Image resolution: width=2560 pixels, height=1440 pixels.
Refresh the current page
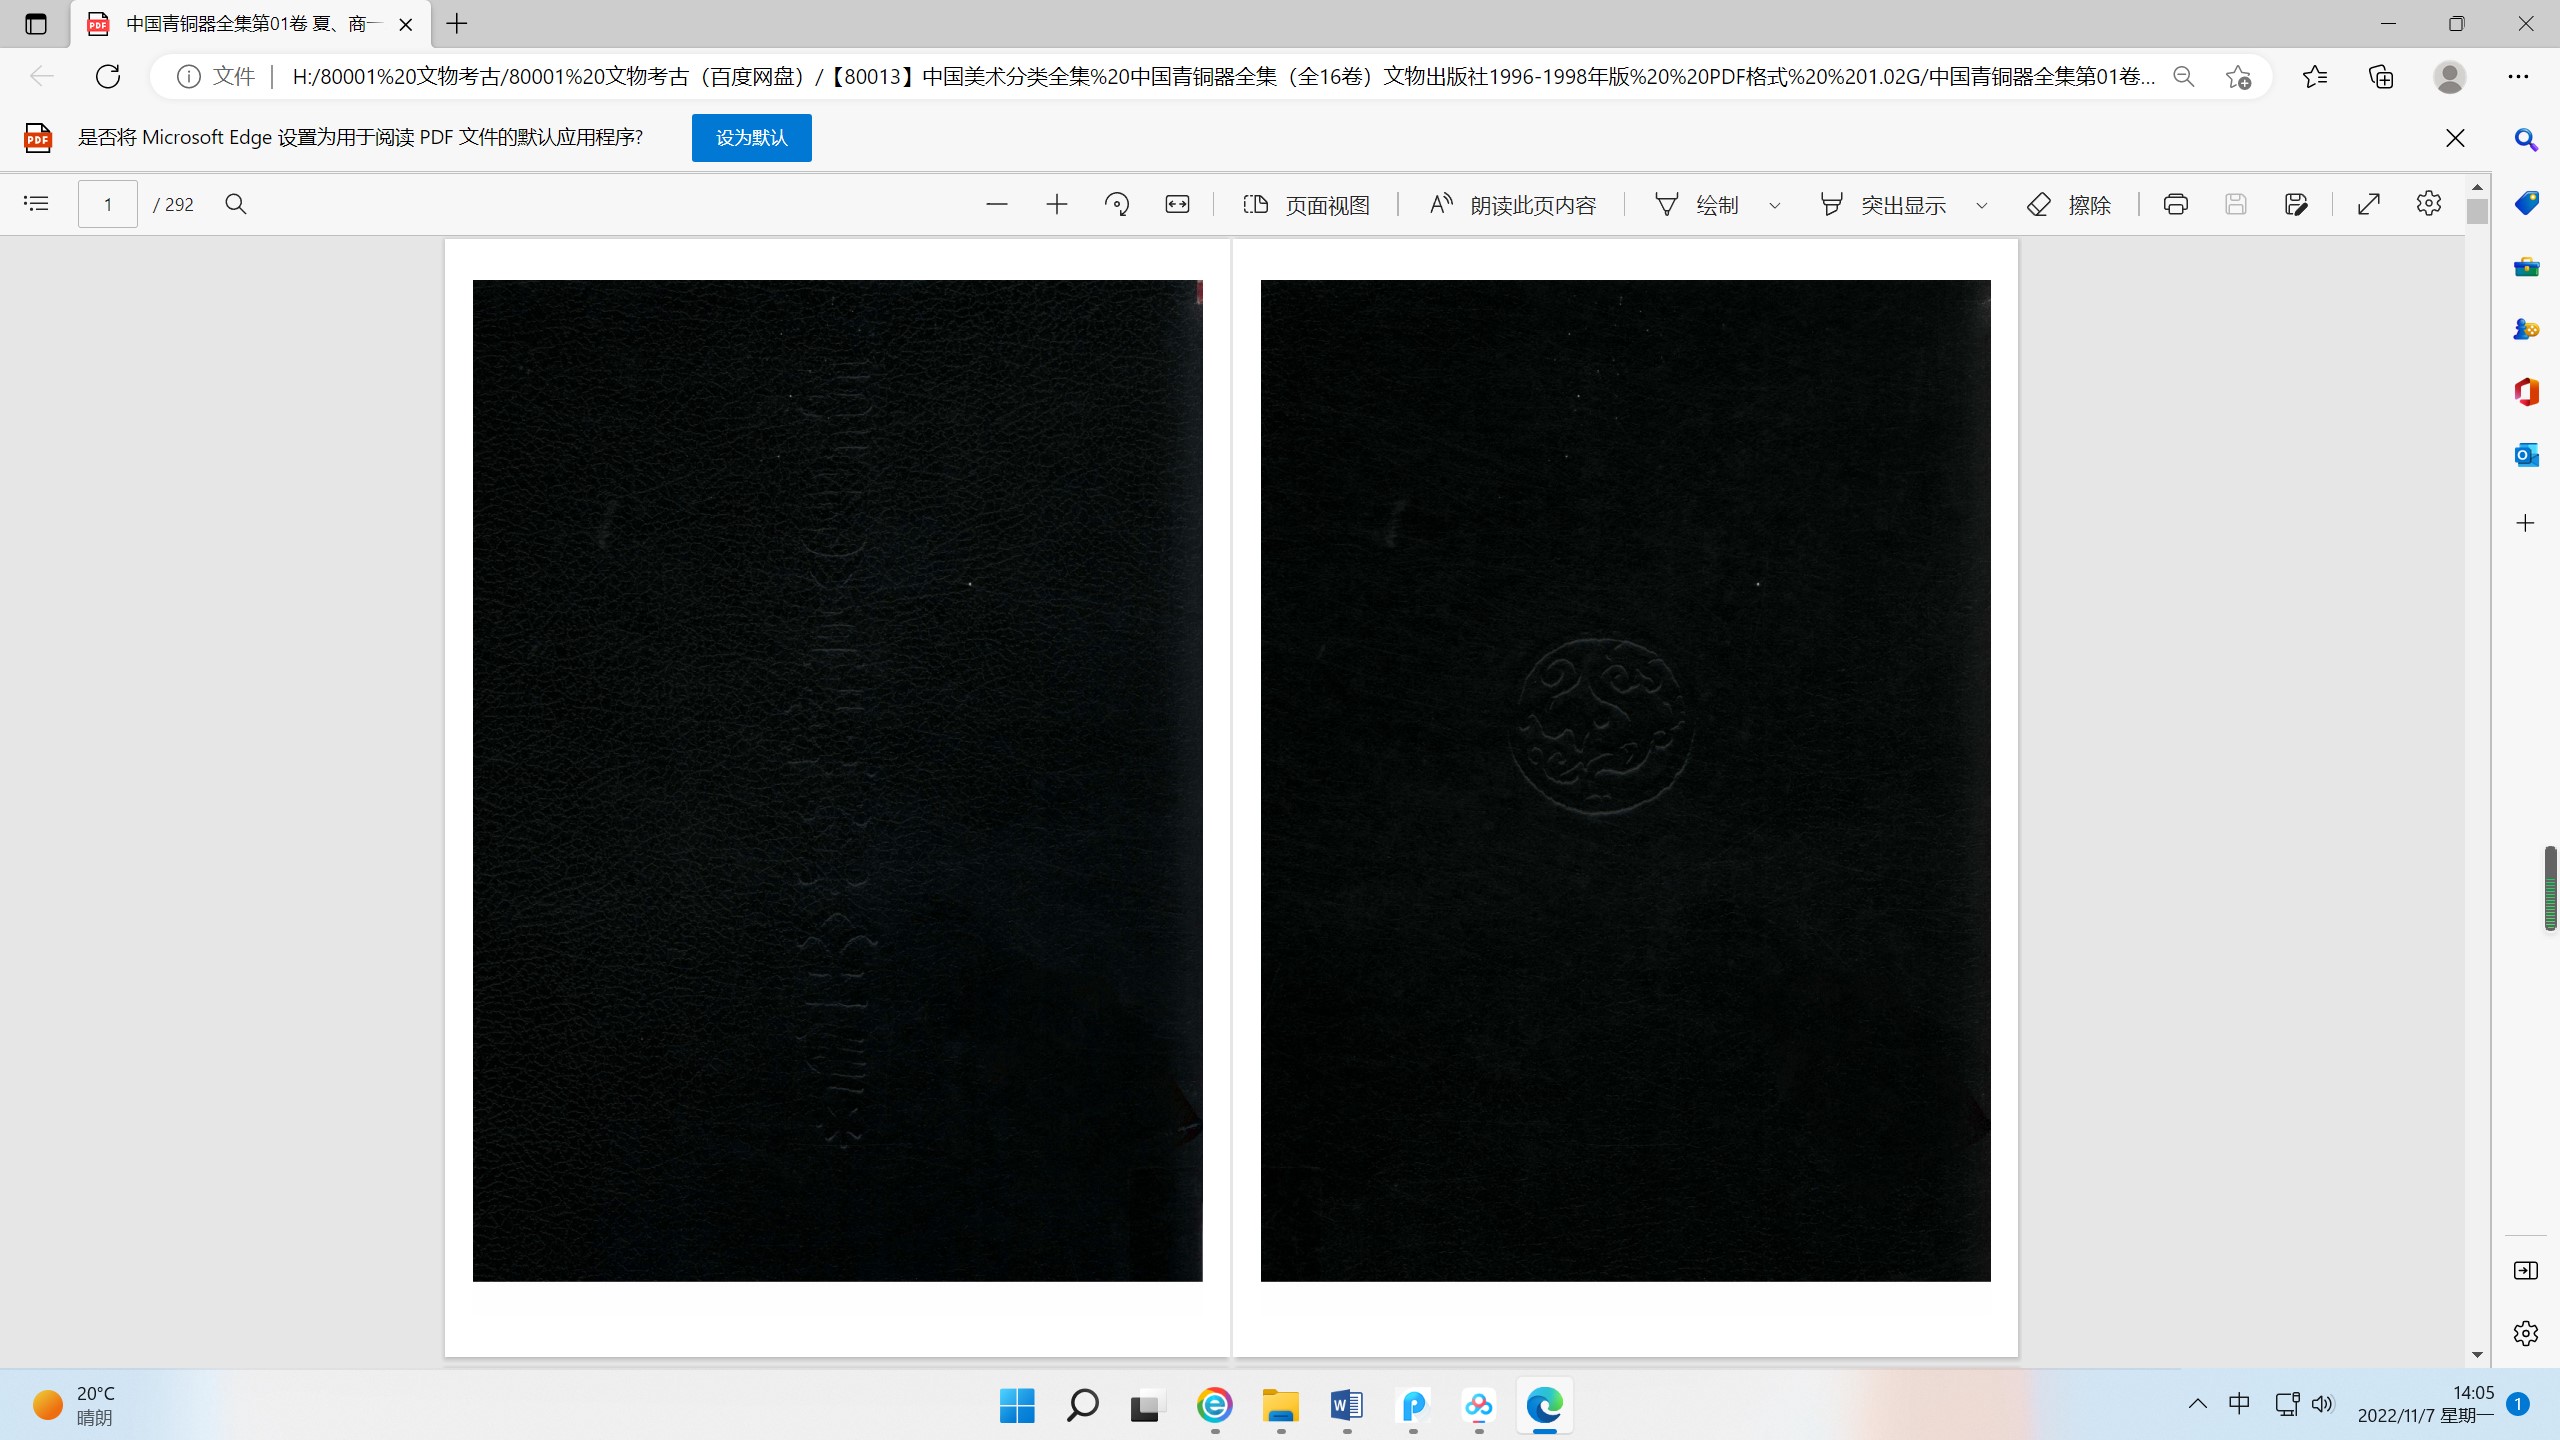point(108,76)
